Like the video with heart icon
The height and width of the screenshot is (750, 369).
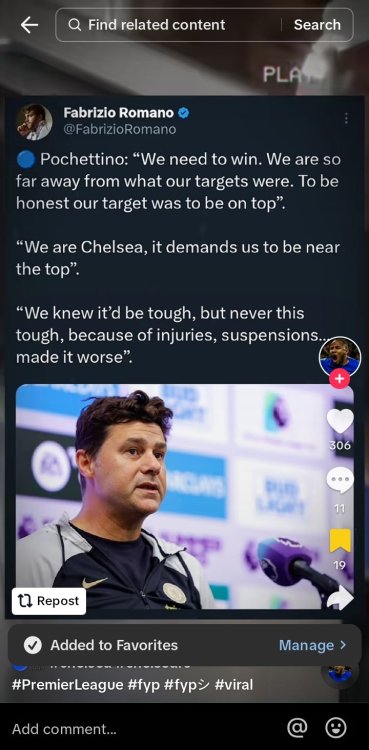(x=340, y=421)
